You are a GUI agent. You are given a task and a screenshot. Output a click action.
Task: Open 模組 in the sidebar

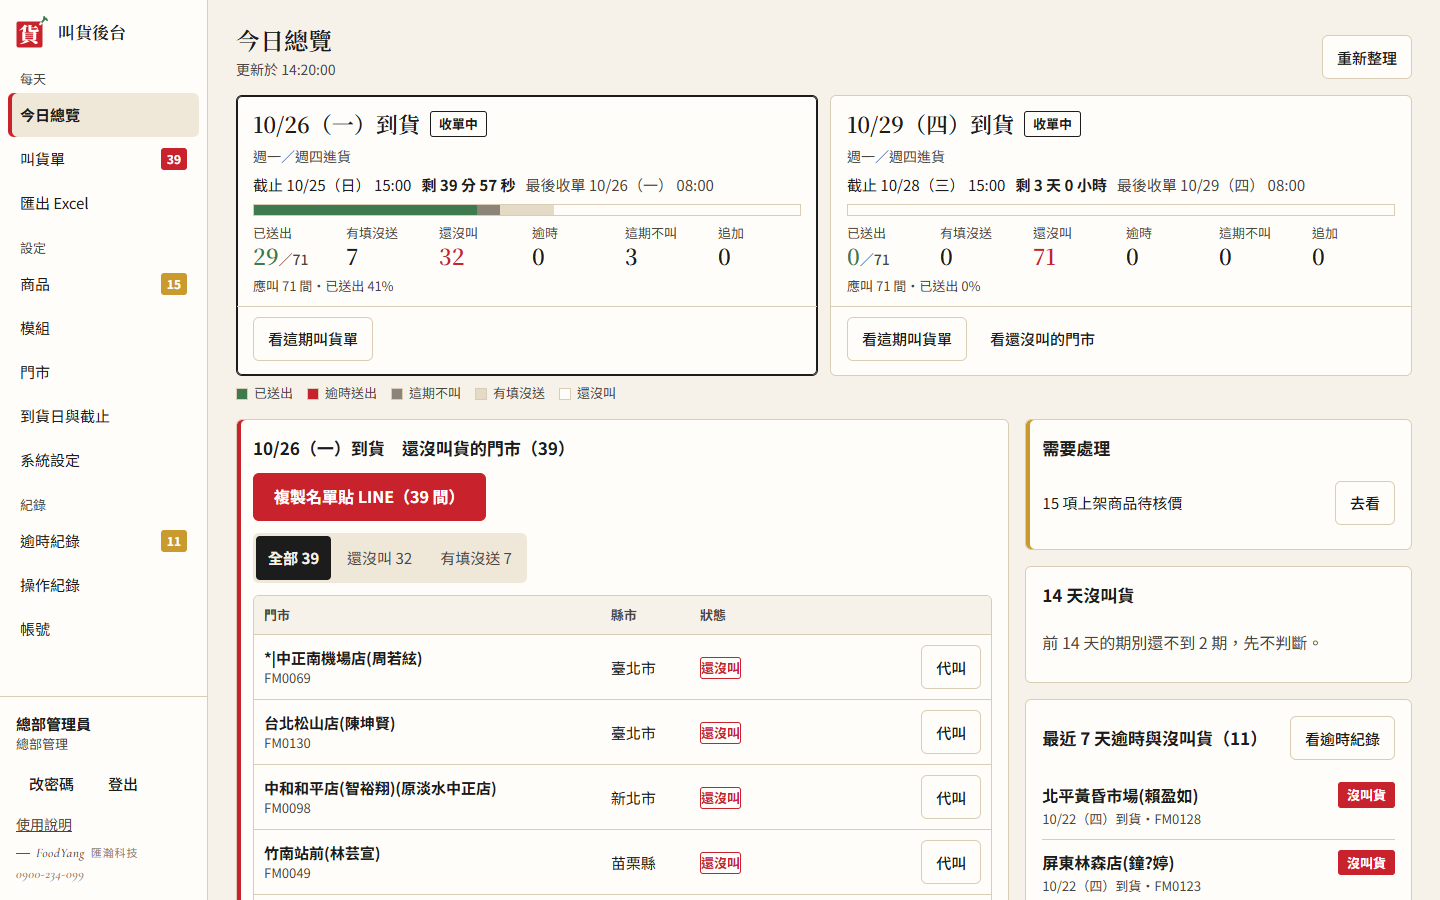tap(104, 328)
